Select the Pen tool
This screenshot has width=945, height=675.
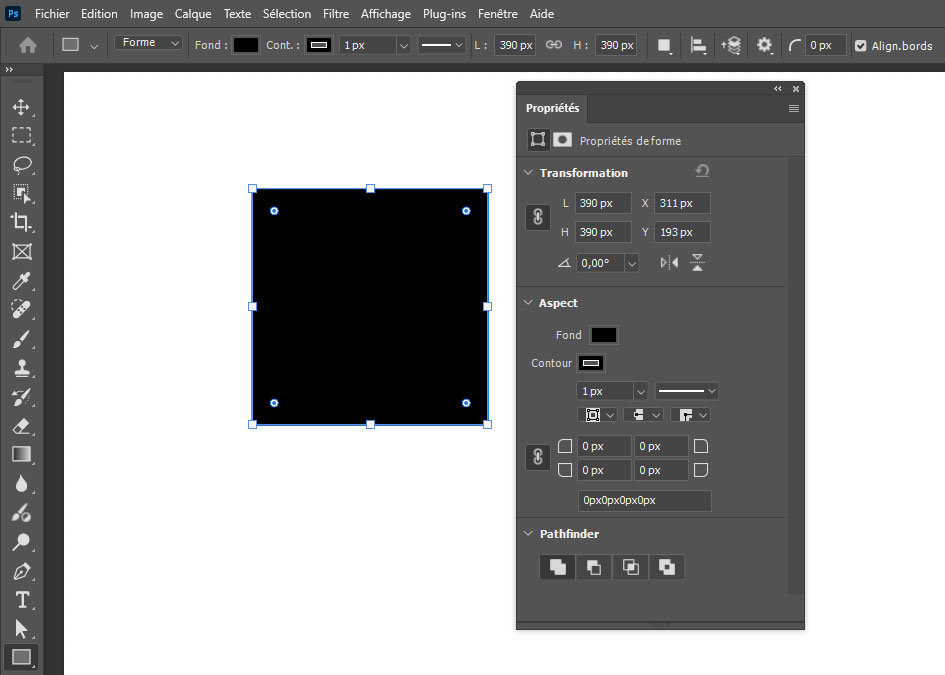pos(21,571)
